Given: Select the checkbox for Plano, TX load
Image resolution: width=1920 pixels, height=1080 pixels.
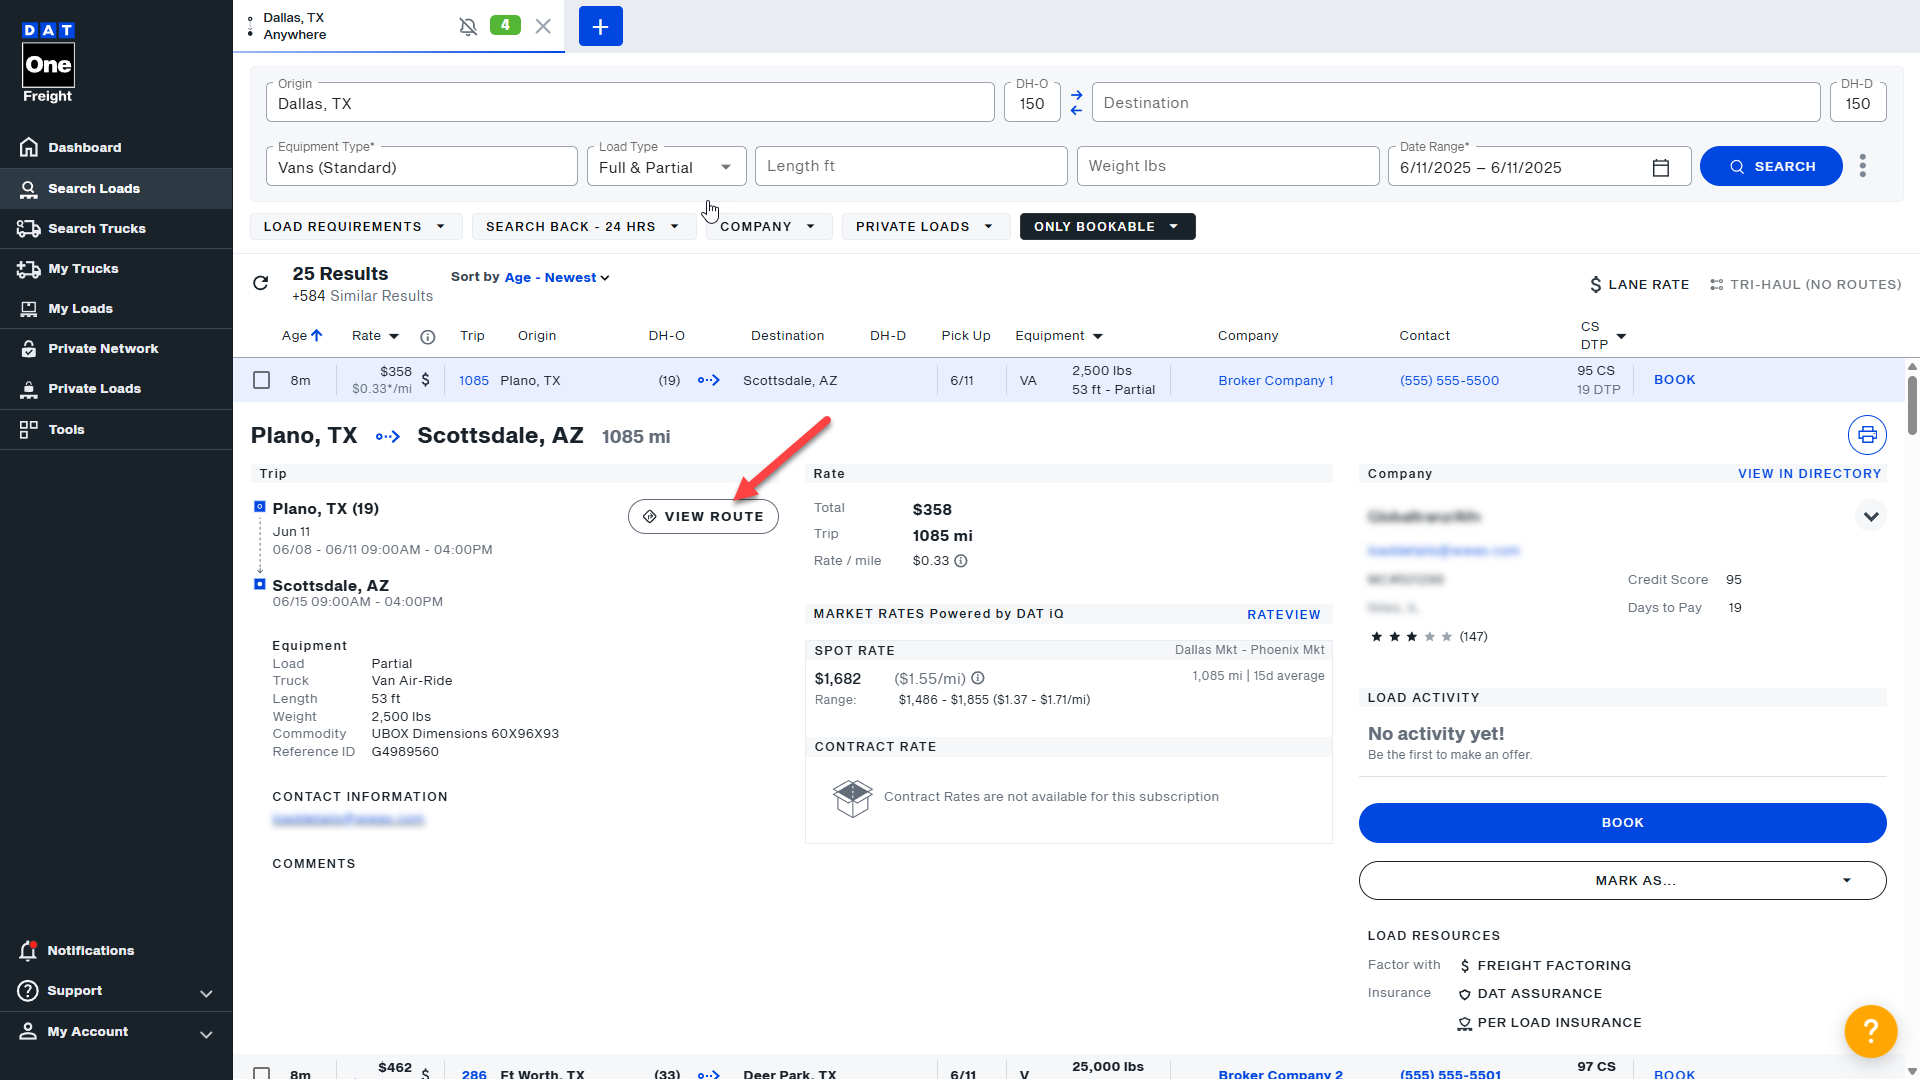Looking at the screenshot, I should (262, 380).
